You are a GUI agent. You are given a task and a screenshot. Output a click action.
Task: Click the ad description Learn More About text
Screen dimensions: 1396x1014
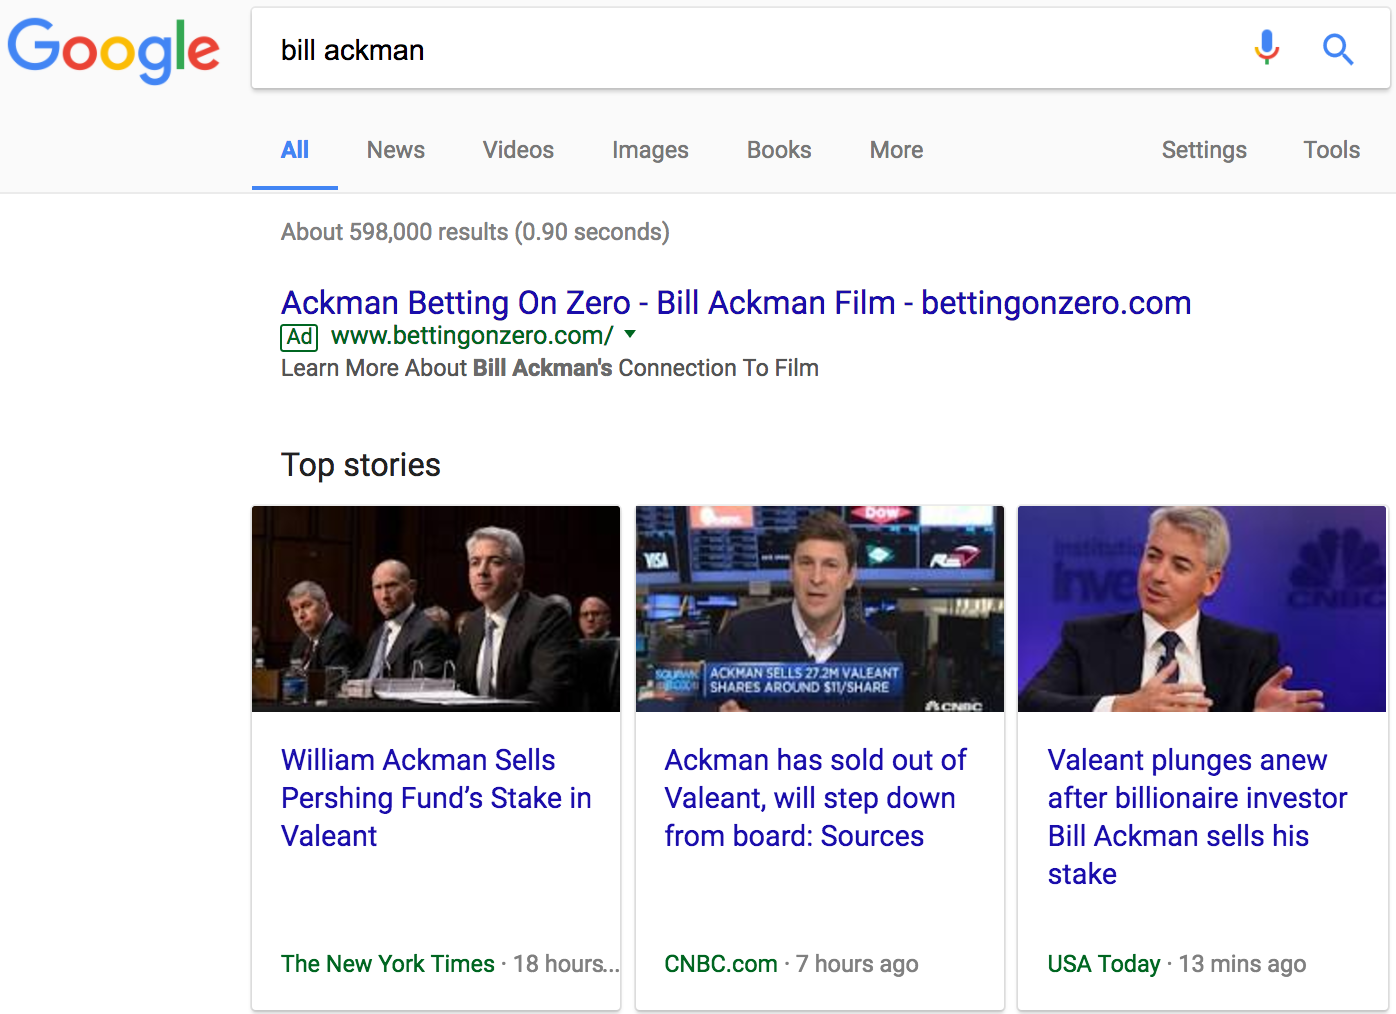click(x=550, y=368)
